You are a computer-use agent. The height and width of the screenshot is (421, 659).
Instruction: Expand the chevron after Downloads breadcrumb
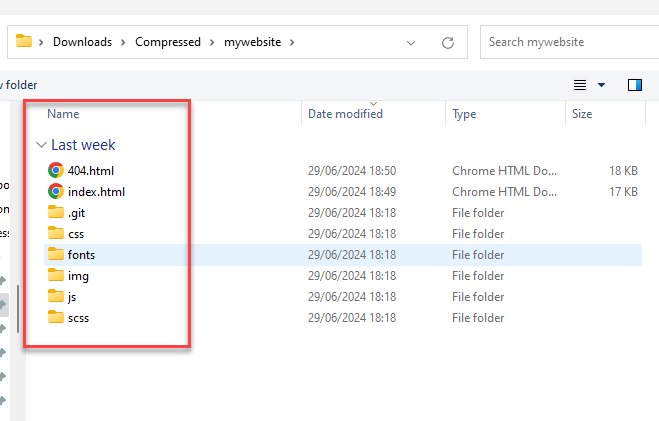click(x=123, y=42)
